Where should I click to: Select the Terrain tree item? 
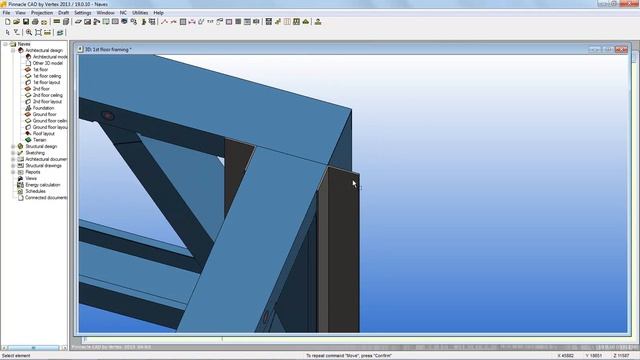40,140
